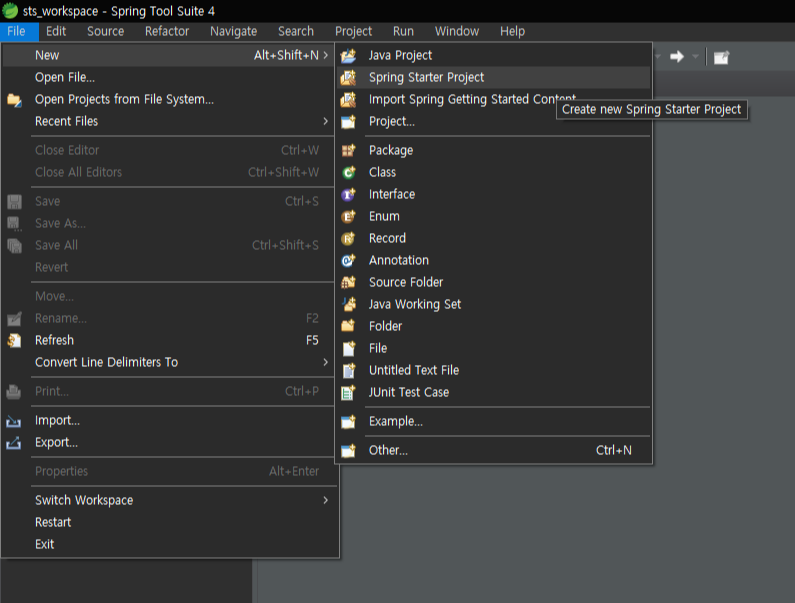Click the Folder icon in New submenu
795x603 pixels.
point(348,326)
